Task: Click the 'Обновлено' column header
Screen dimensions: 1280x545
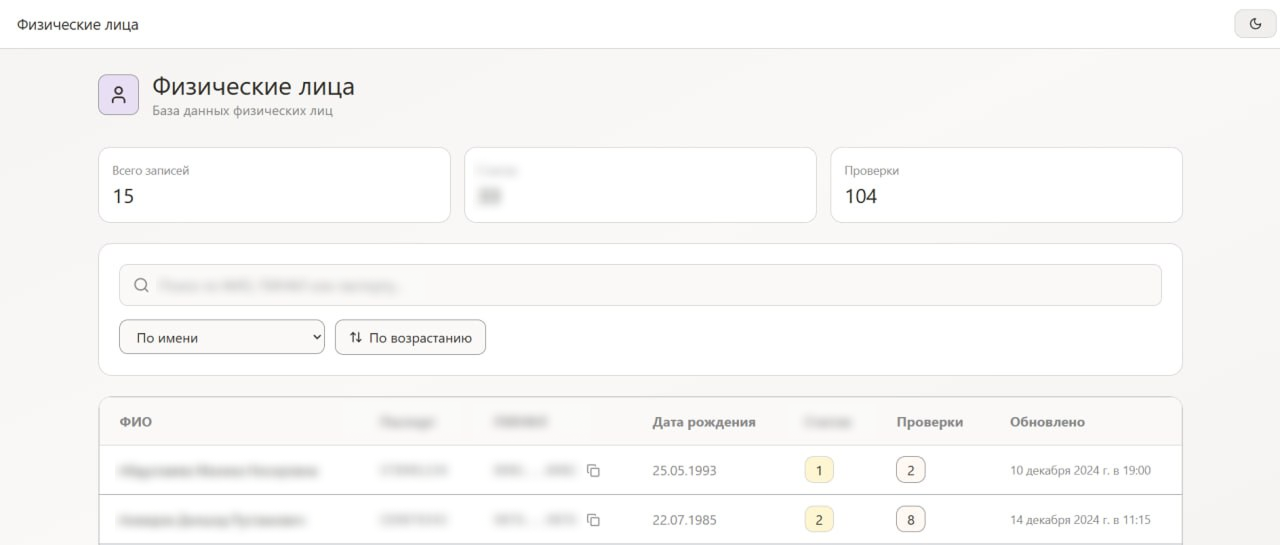Action: click(1047, 422)
